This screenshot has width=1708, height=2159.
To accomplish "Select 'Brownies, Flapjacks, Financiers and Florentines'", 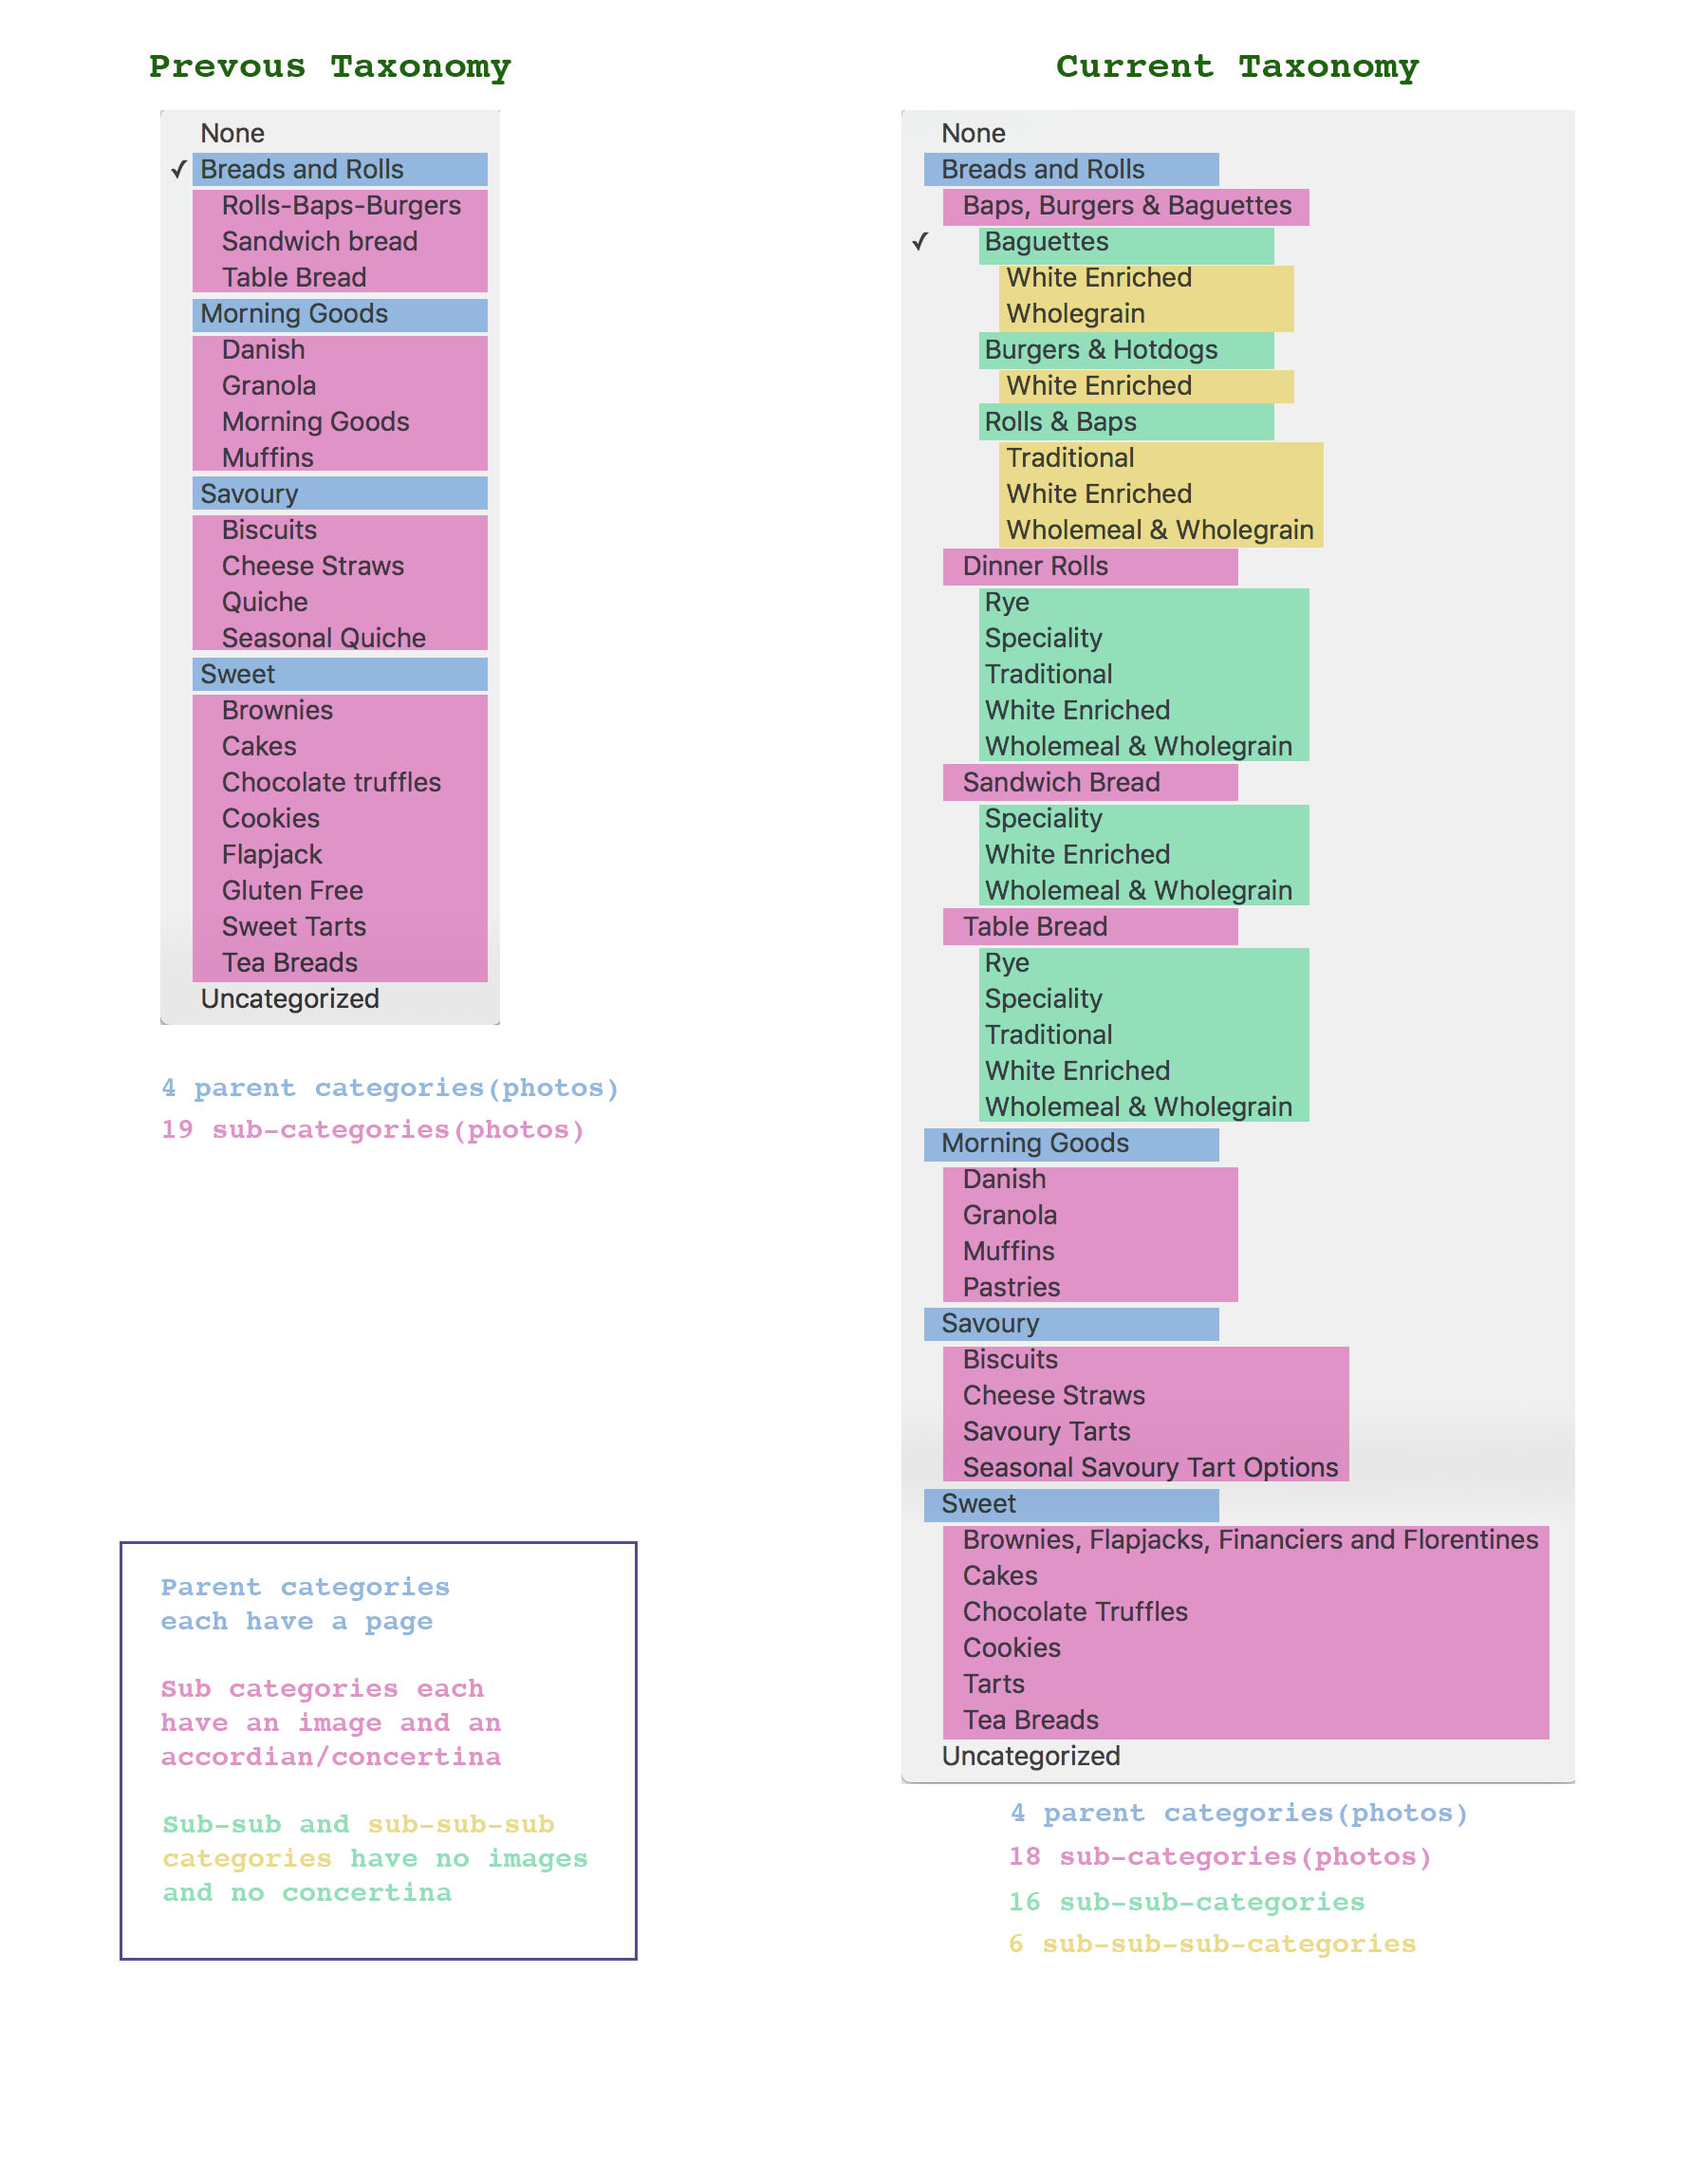I will click(x=1250, y=1539).
